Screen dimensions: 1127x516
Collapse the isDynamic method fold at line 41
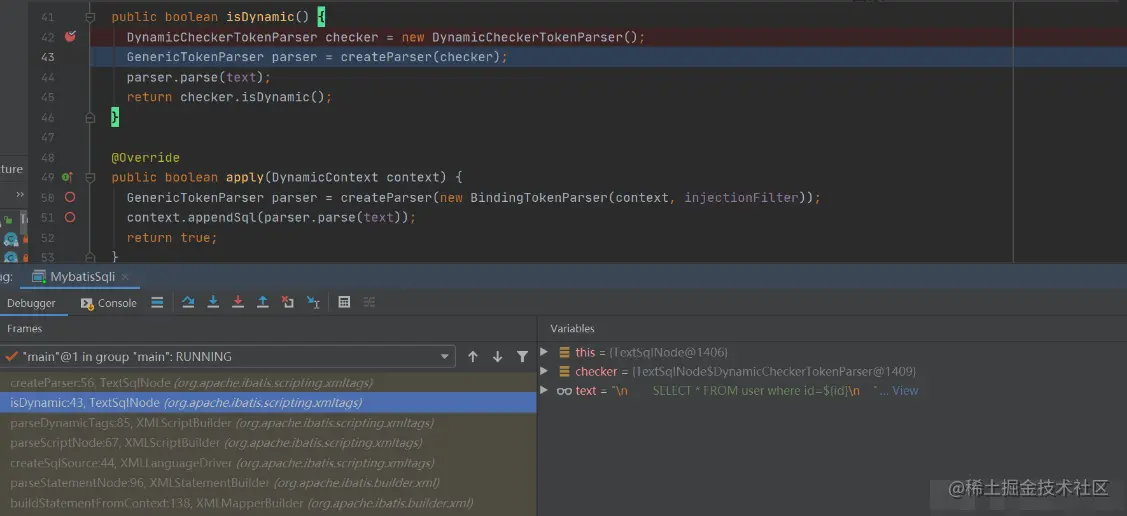click(91, 17)
